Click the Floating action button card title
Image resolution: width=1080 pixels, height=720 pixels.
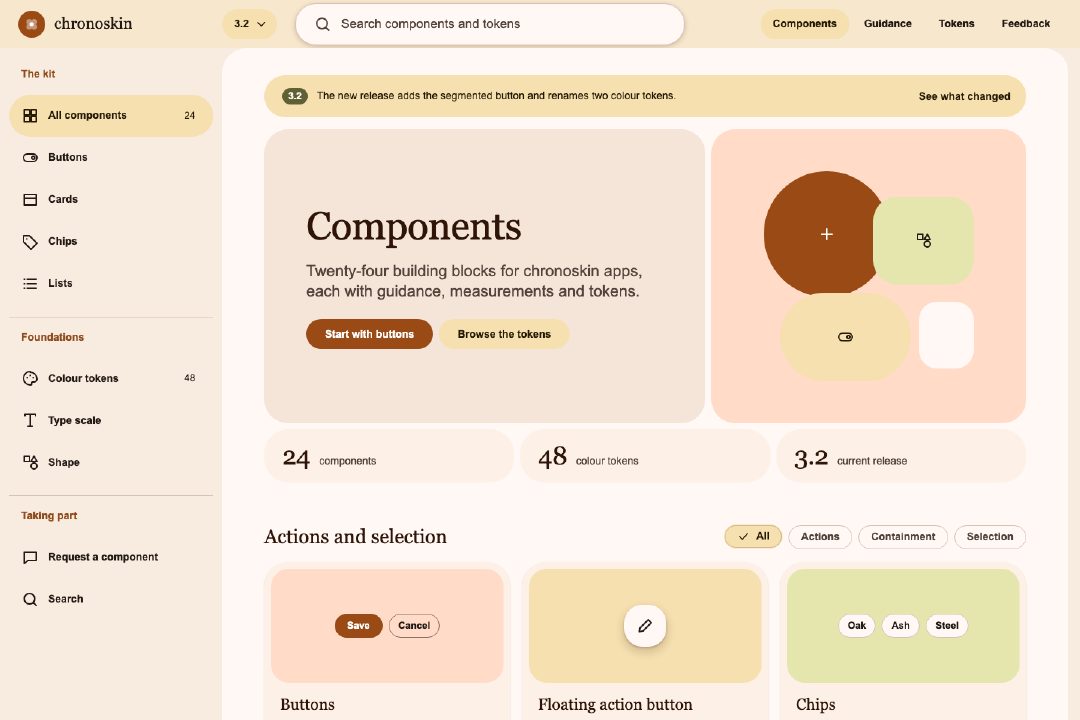point(615,705)
